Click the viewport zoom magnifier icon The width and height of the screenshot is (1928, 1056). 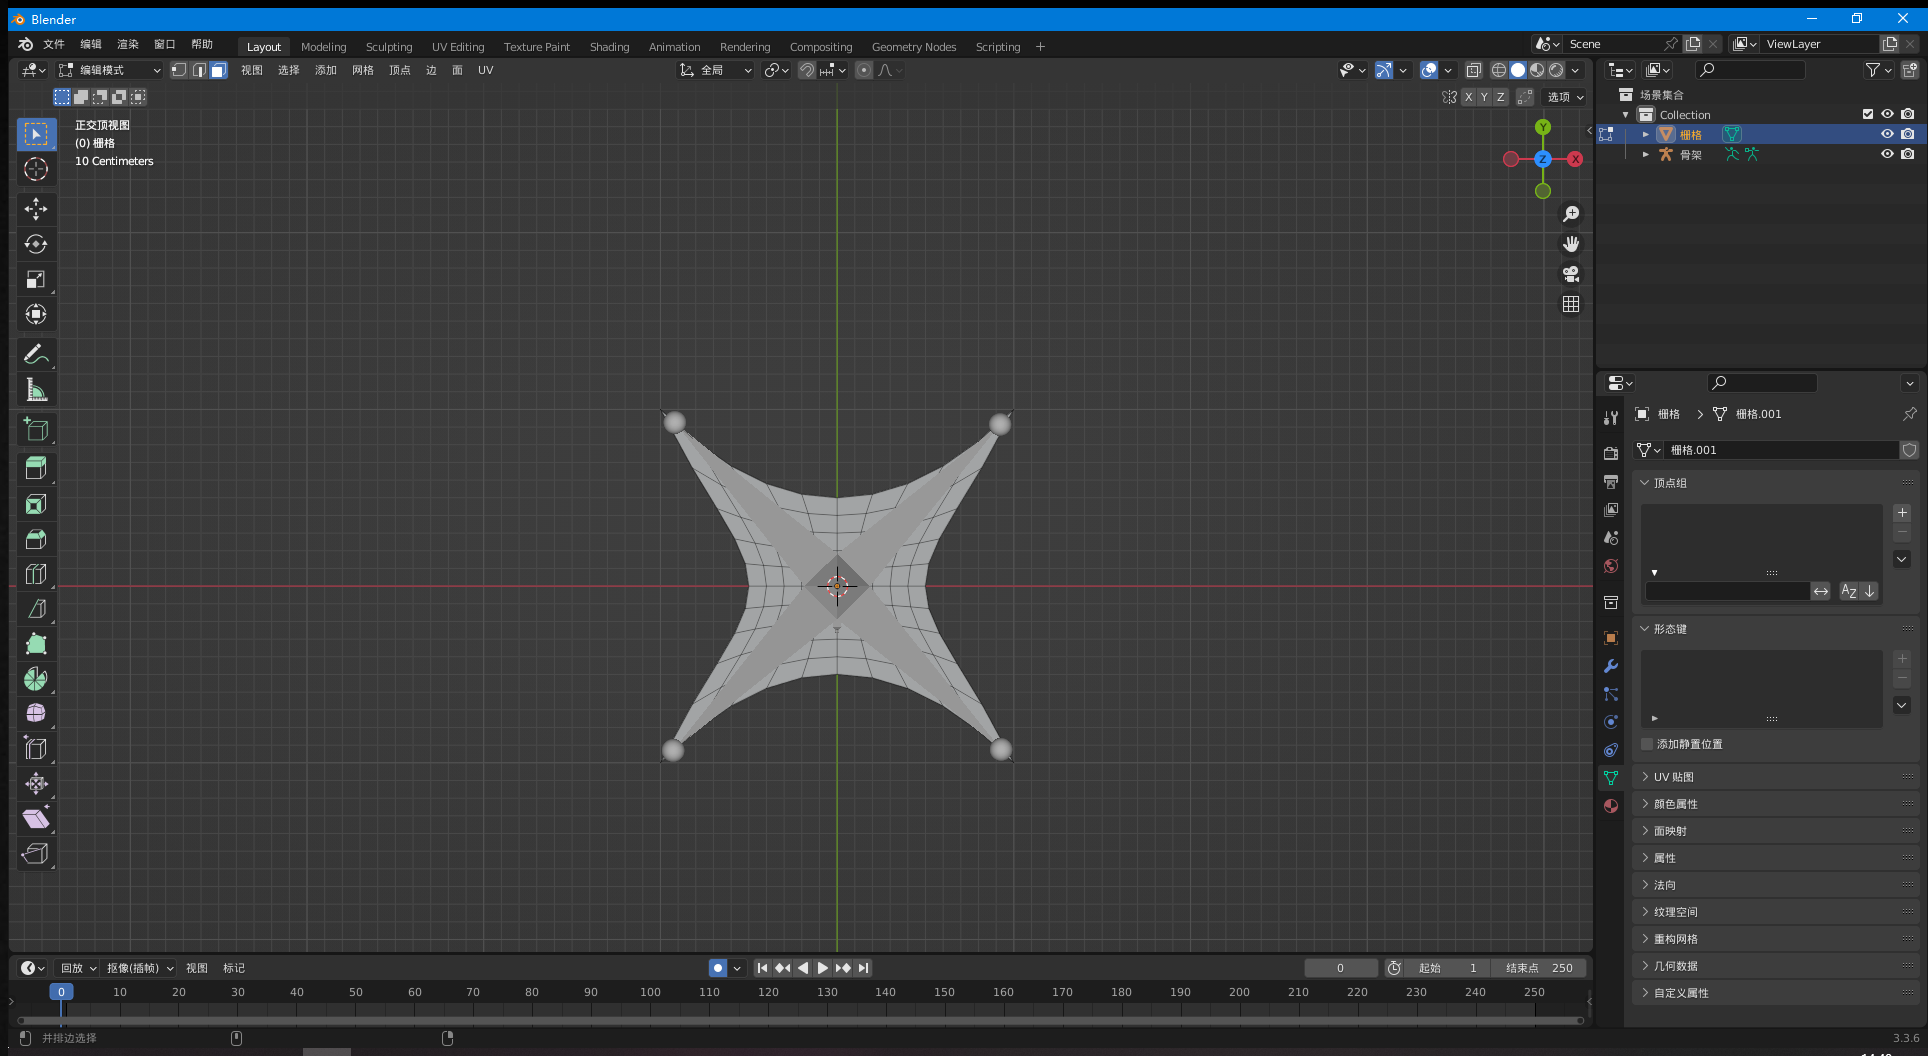(x=1571, y=214)
